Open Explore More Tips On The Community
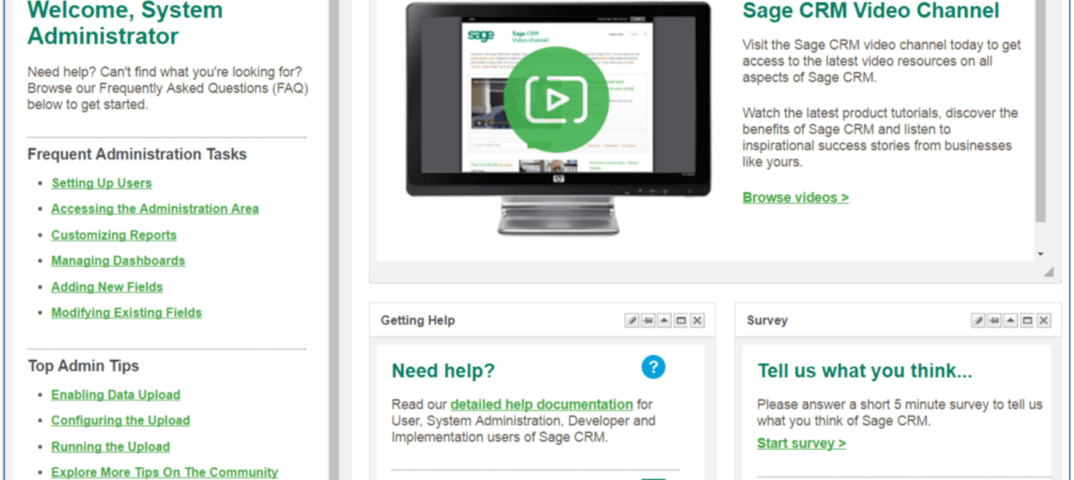Viewport: 1074px width, 480px height. (164, 472)
